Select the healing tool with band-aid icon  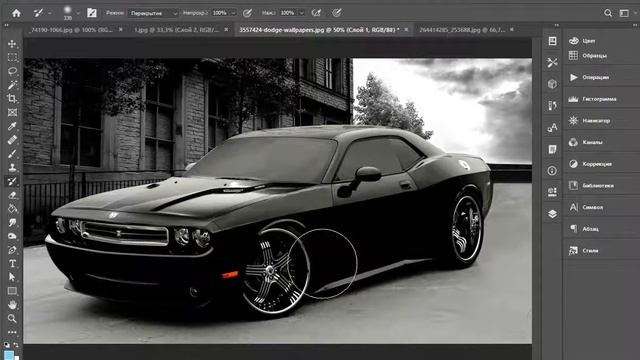pyautogui.click(x=12, y=140)
